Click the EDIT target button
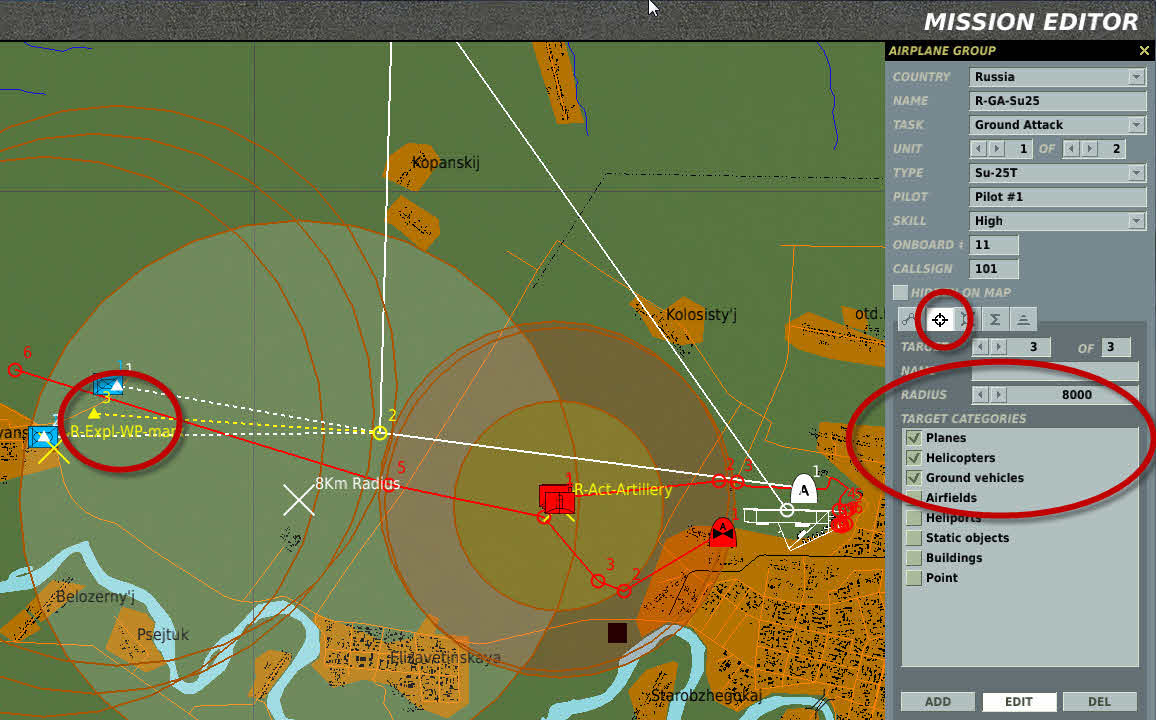Screen dimensions: 1156x720 [1019, 702]
